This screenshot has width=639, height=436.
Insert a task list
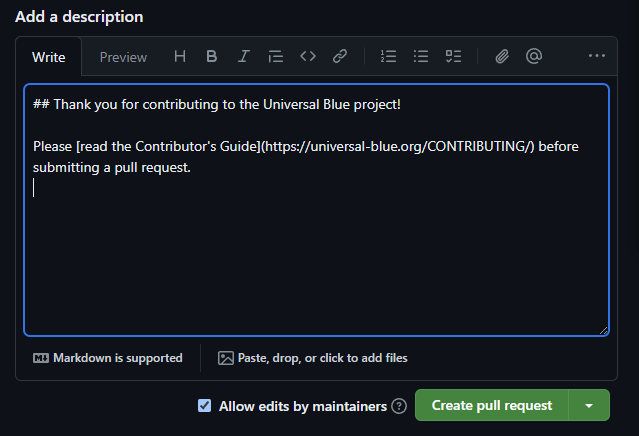pyautogui.click(x=453, y=57)
